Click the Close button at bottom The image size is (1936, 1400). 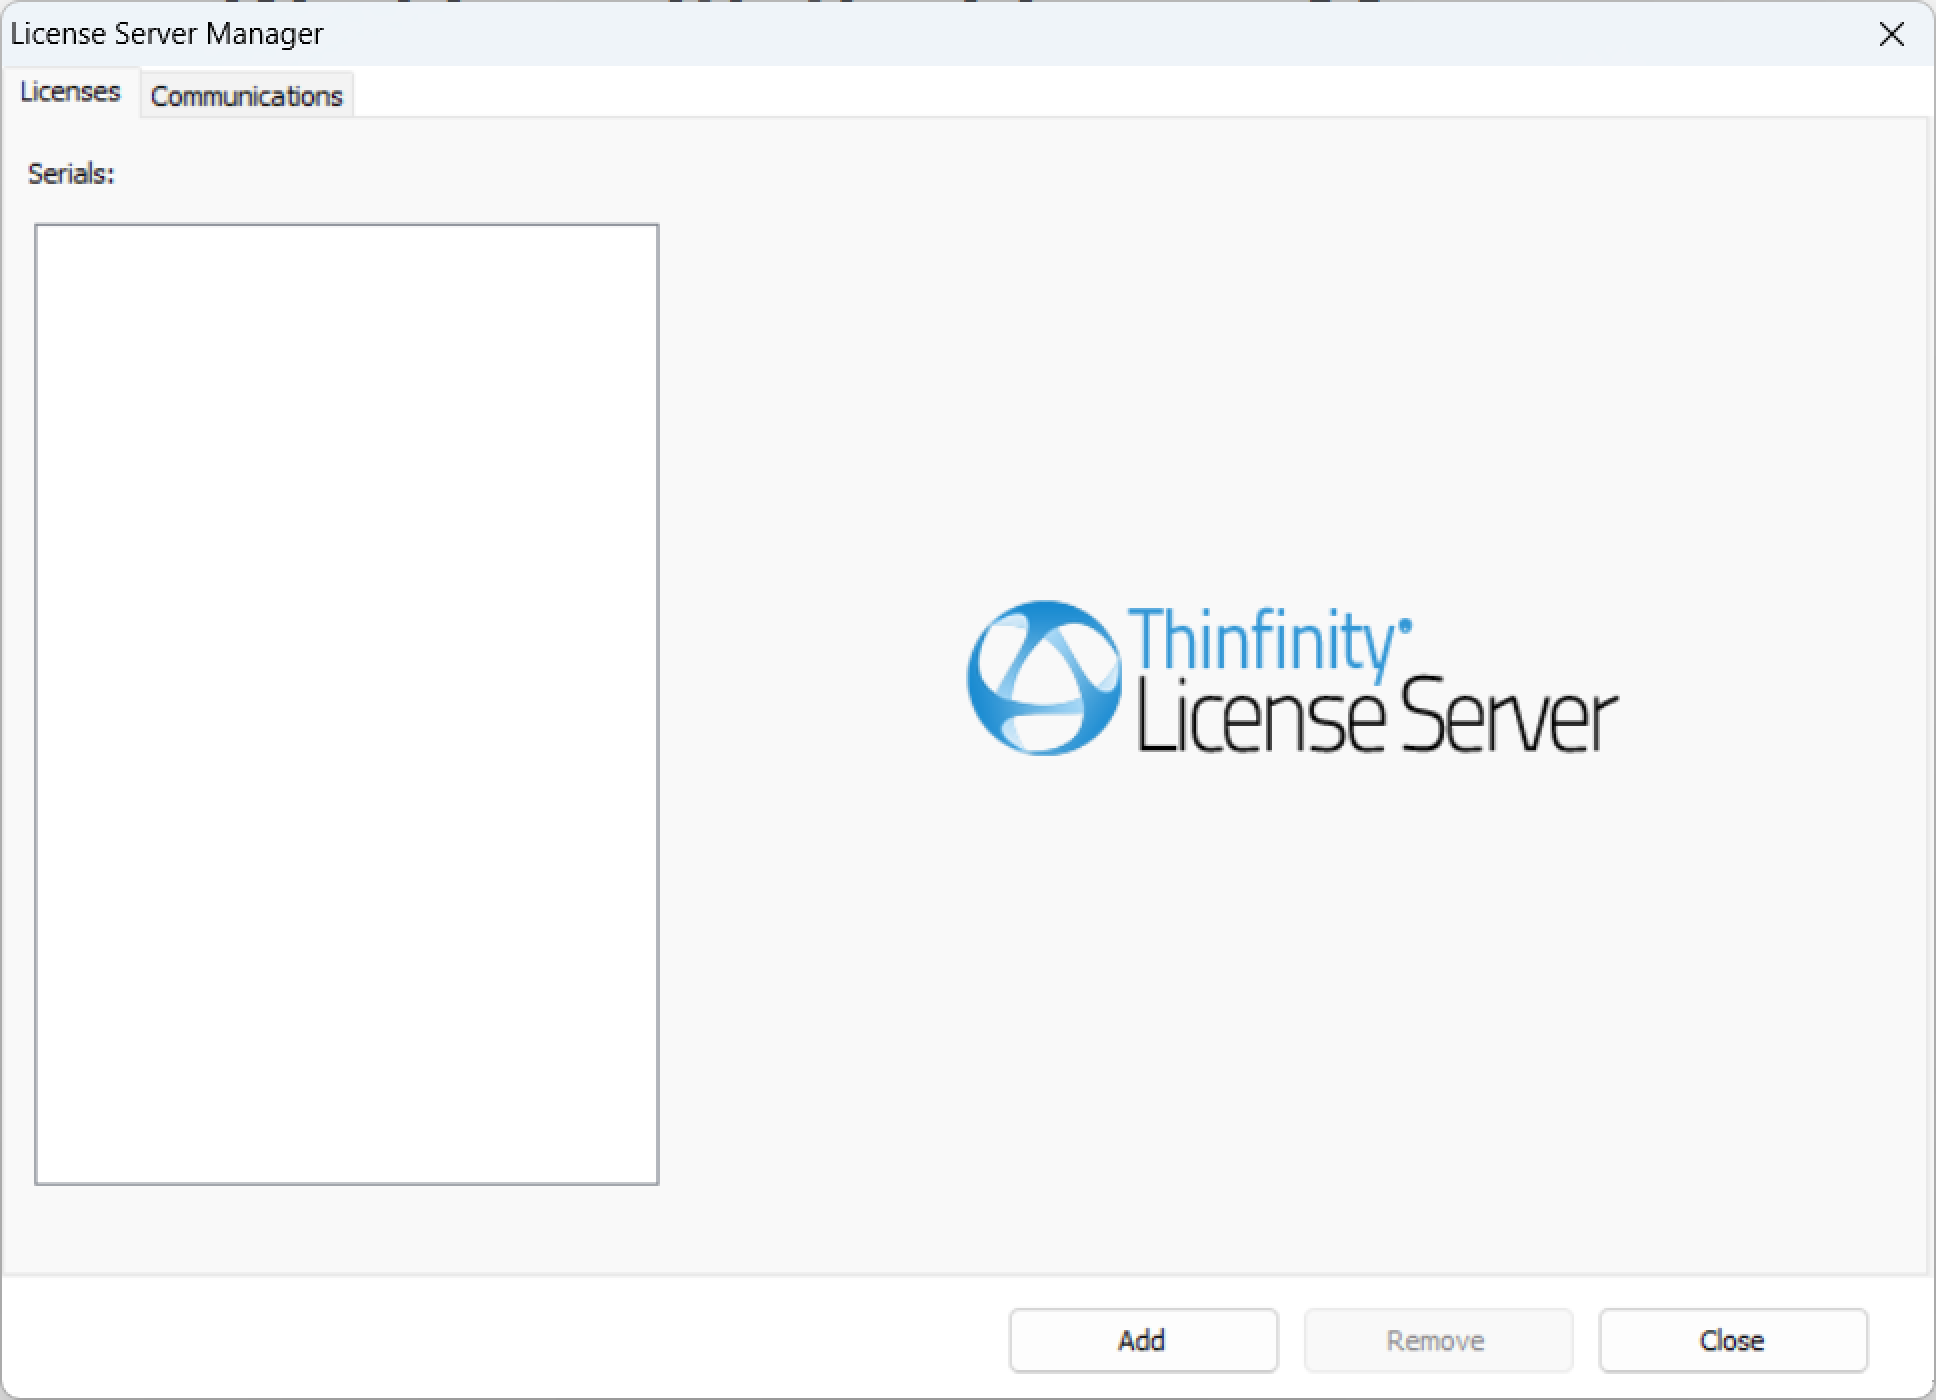click(1732, 1340)
